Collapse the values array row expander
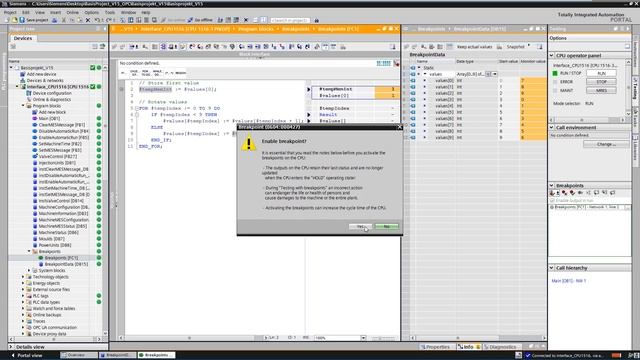Viewport: 640px width, 360px height. pos(424,74)
